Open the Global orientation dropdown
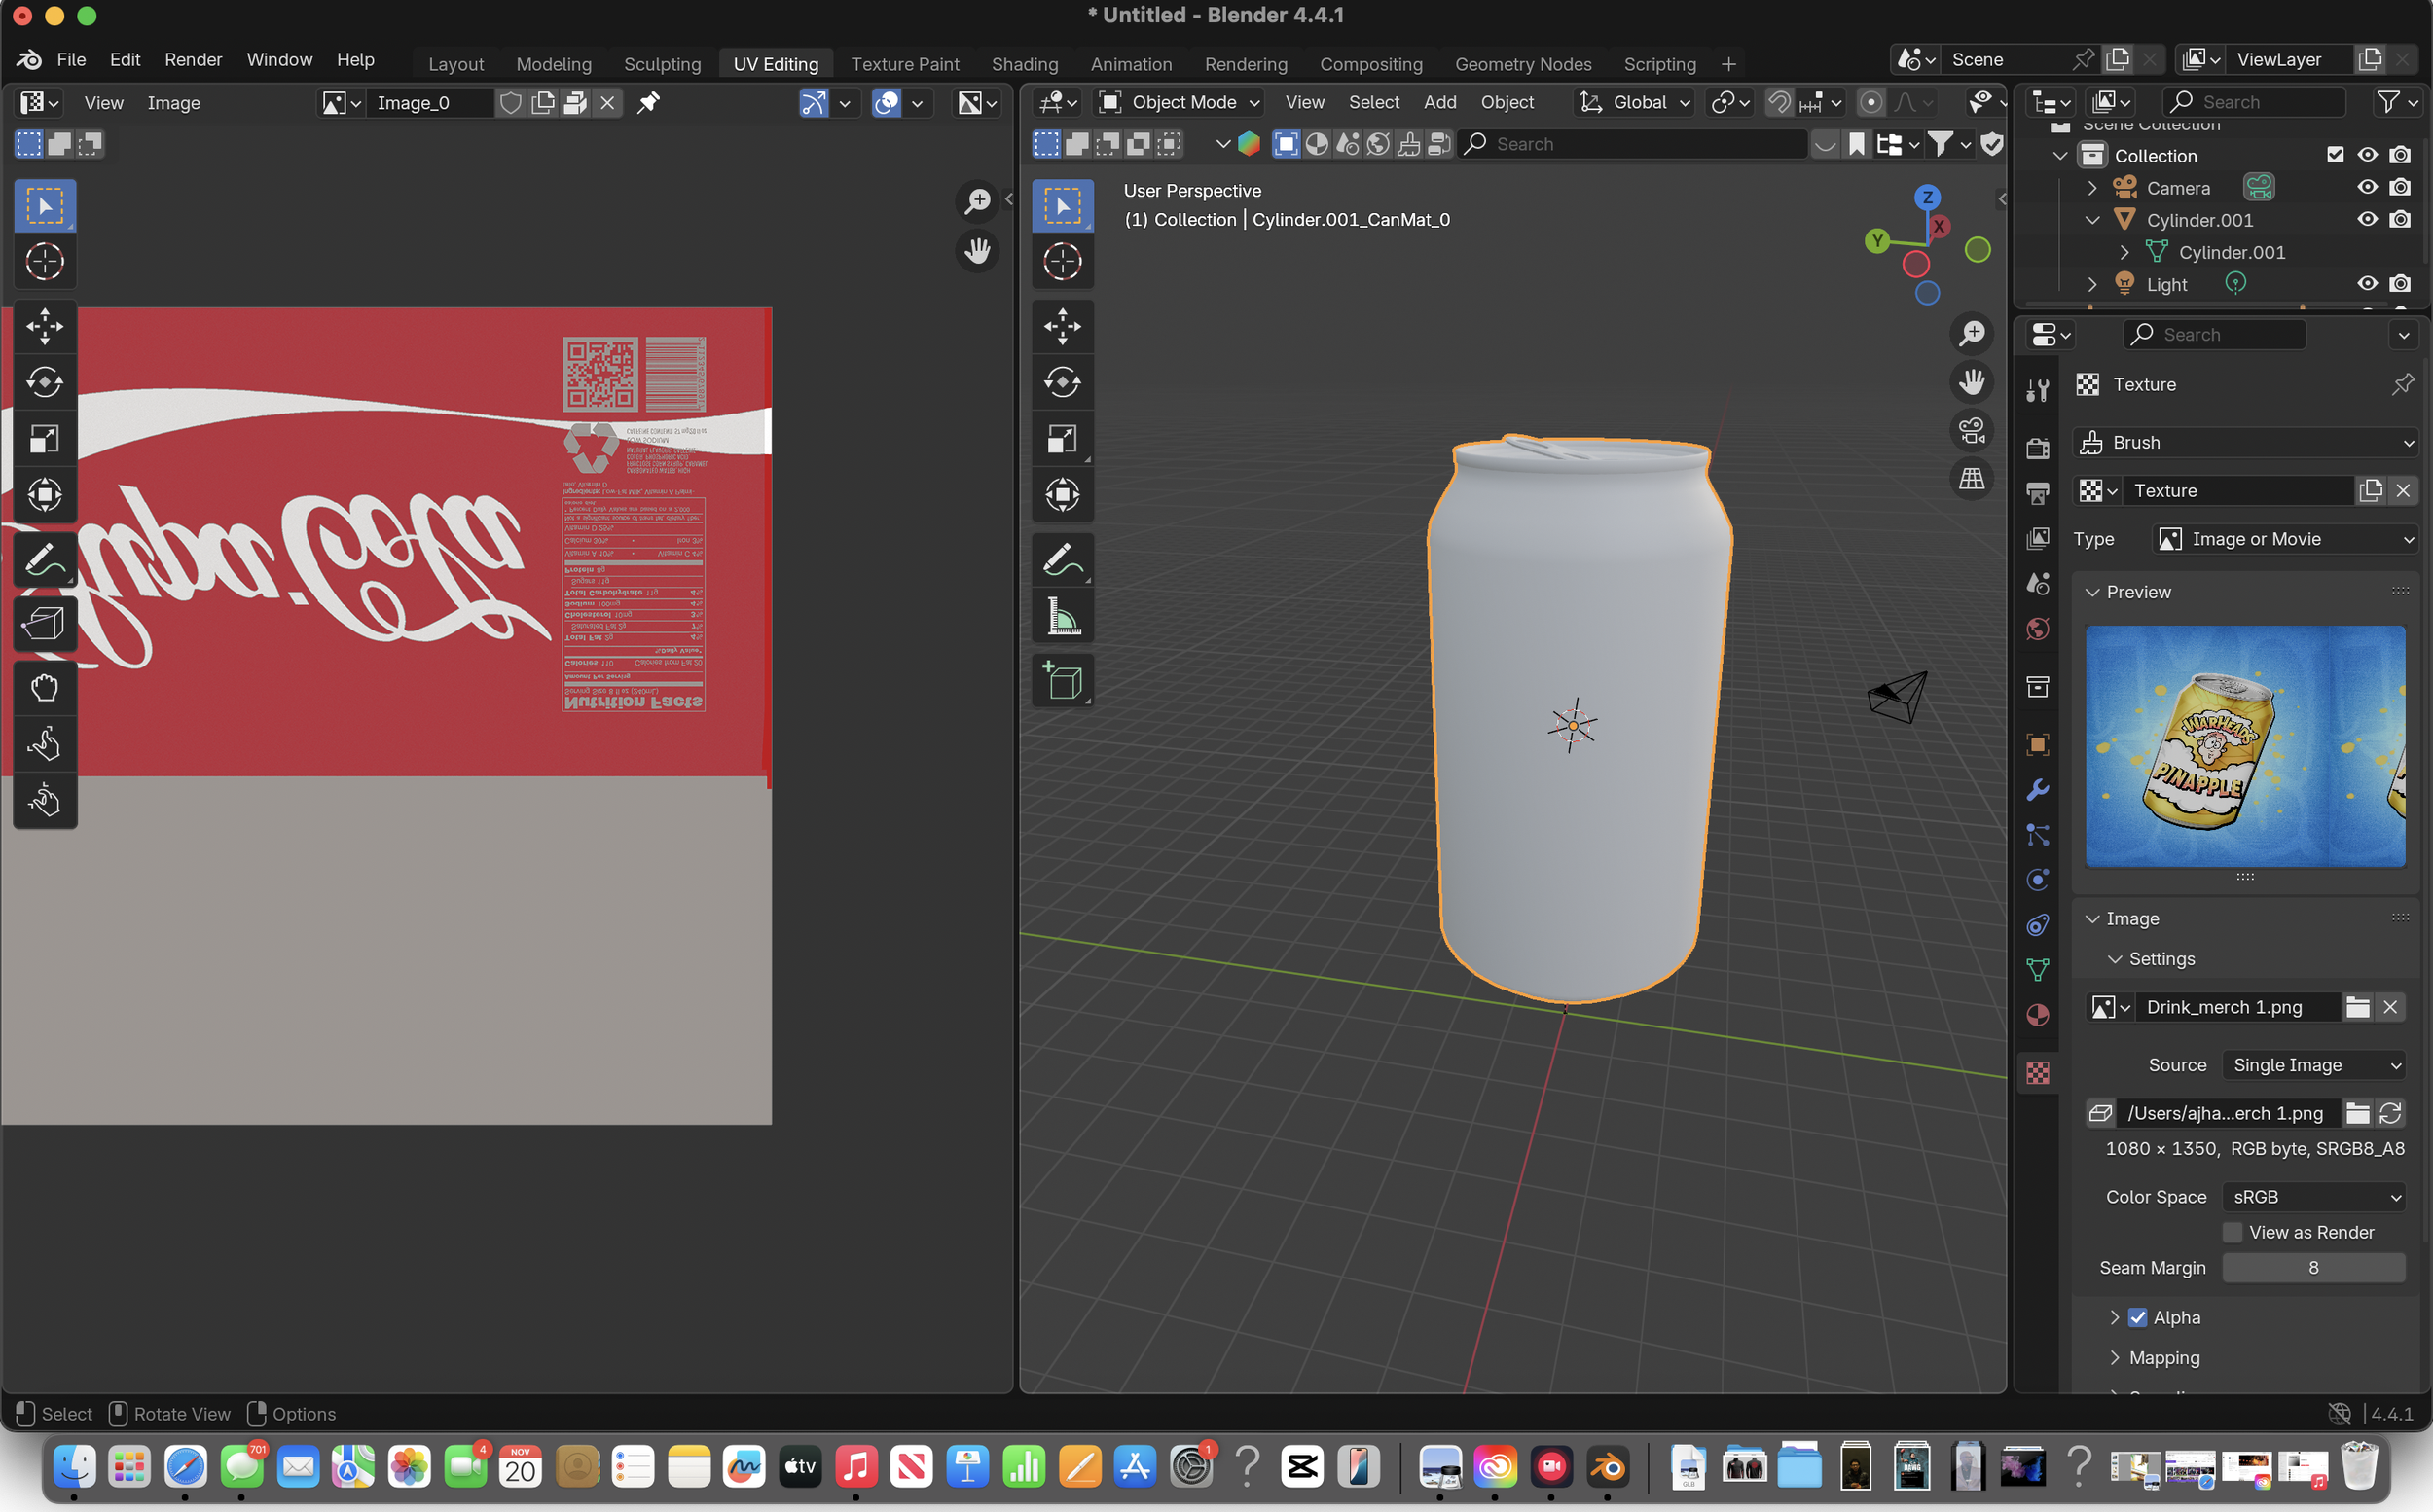Viewport: 2433px width, 1512px height. coord(1634,102)
